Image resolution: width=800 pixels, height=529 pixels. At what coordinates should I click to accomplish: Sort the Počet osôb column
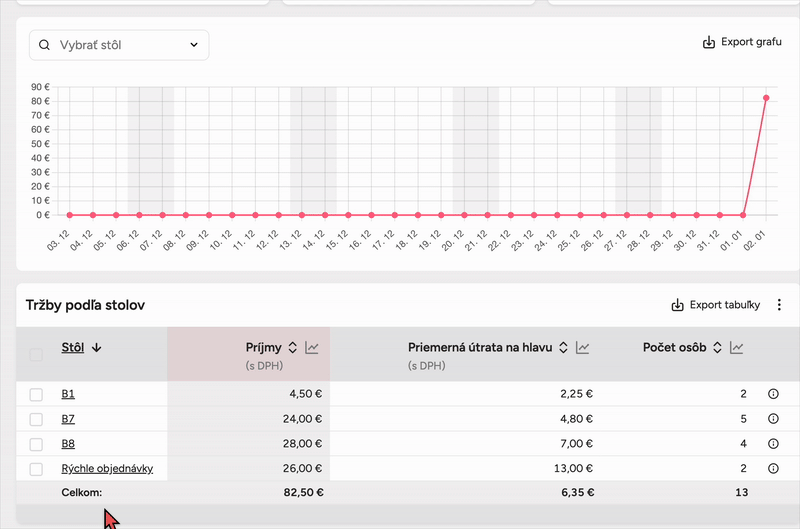point(717,348)
